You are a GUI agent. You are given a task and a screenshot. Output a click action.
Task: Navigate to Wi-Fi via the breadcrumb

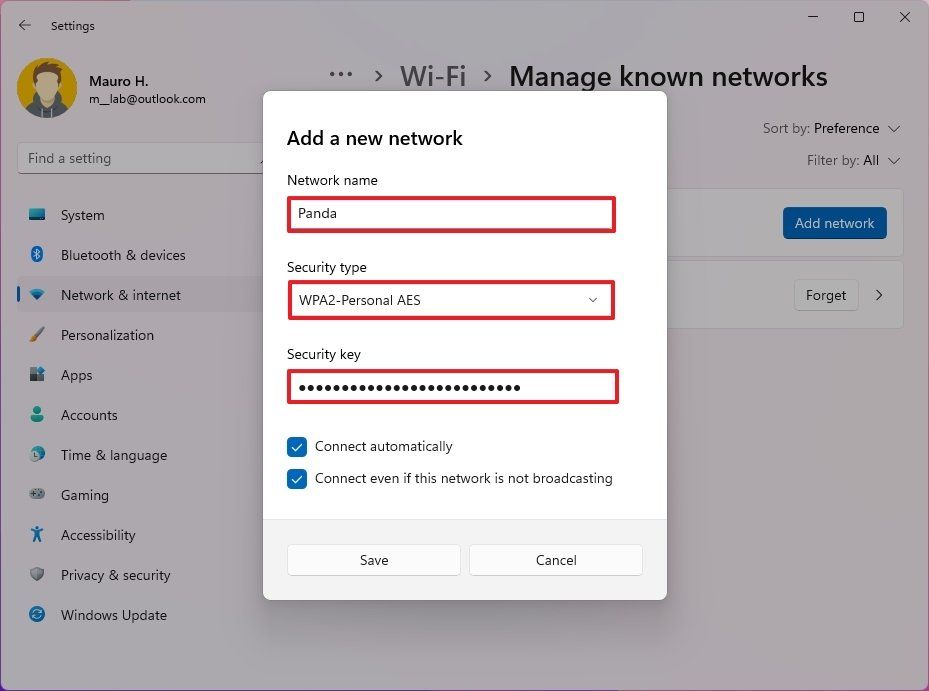point(433,76)
